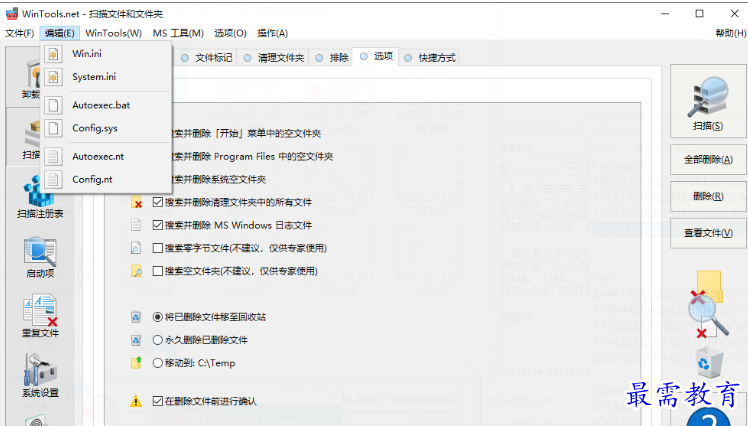748x426 pixels.
Task: Click the icon beside 永久删除已删除文件
Action: pyautogui.click(x=136, y=340)
